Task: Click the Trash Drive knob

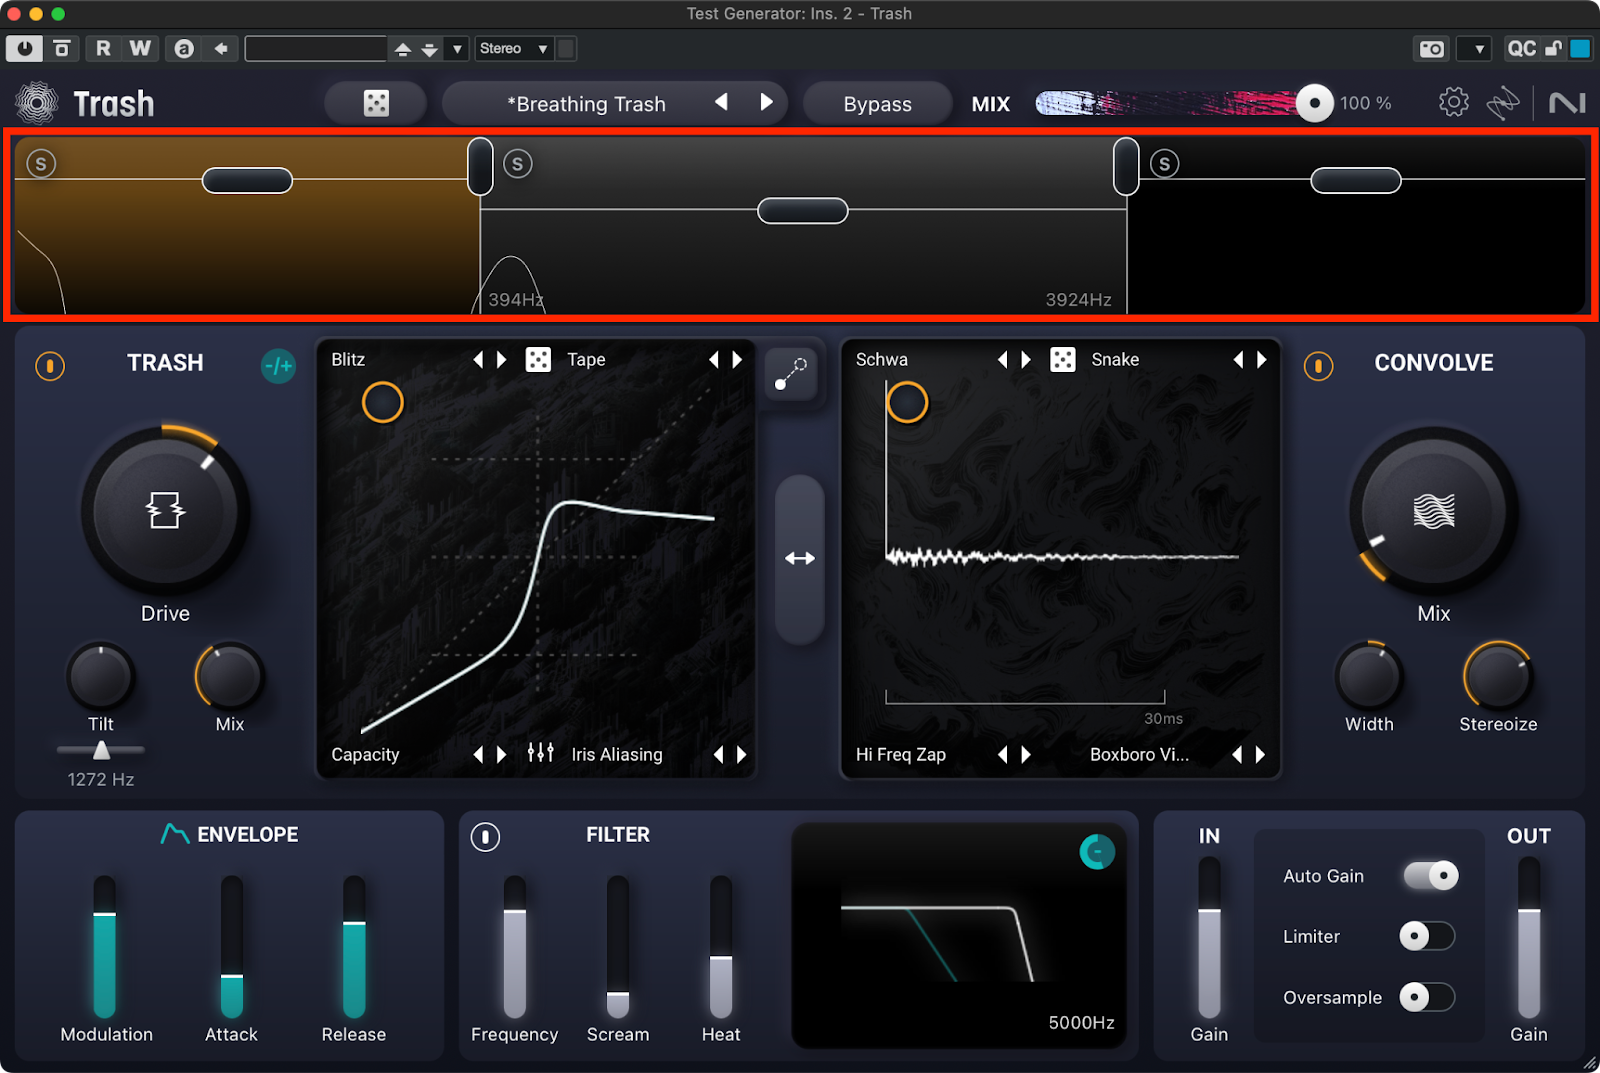Action: click(165, 510)
